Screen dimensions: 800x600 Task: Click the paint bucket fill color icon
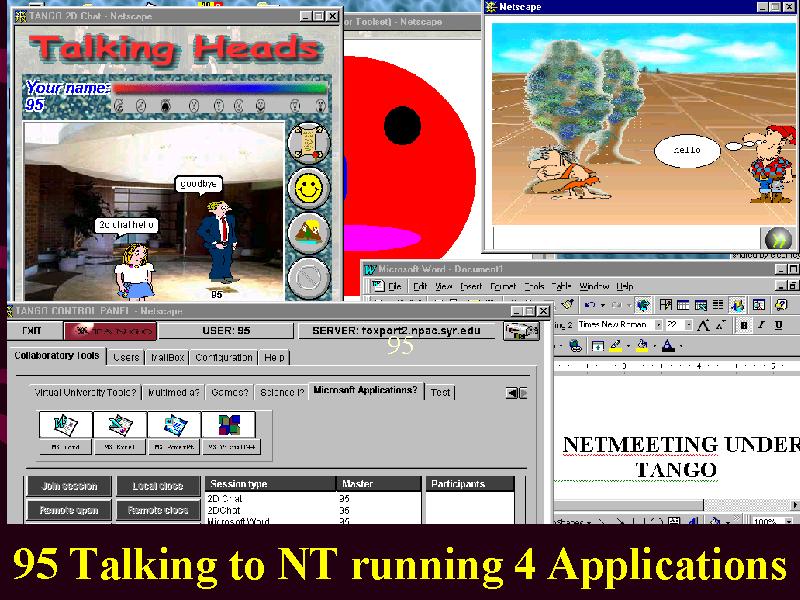[x=642, y=346]
